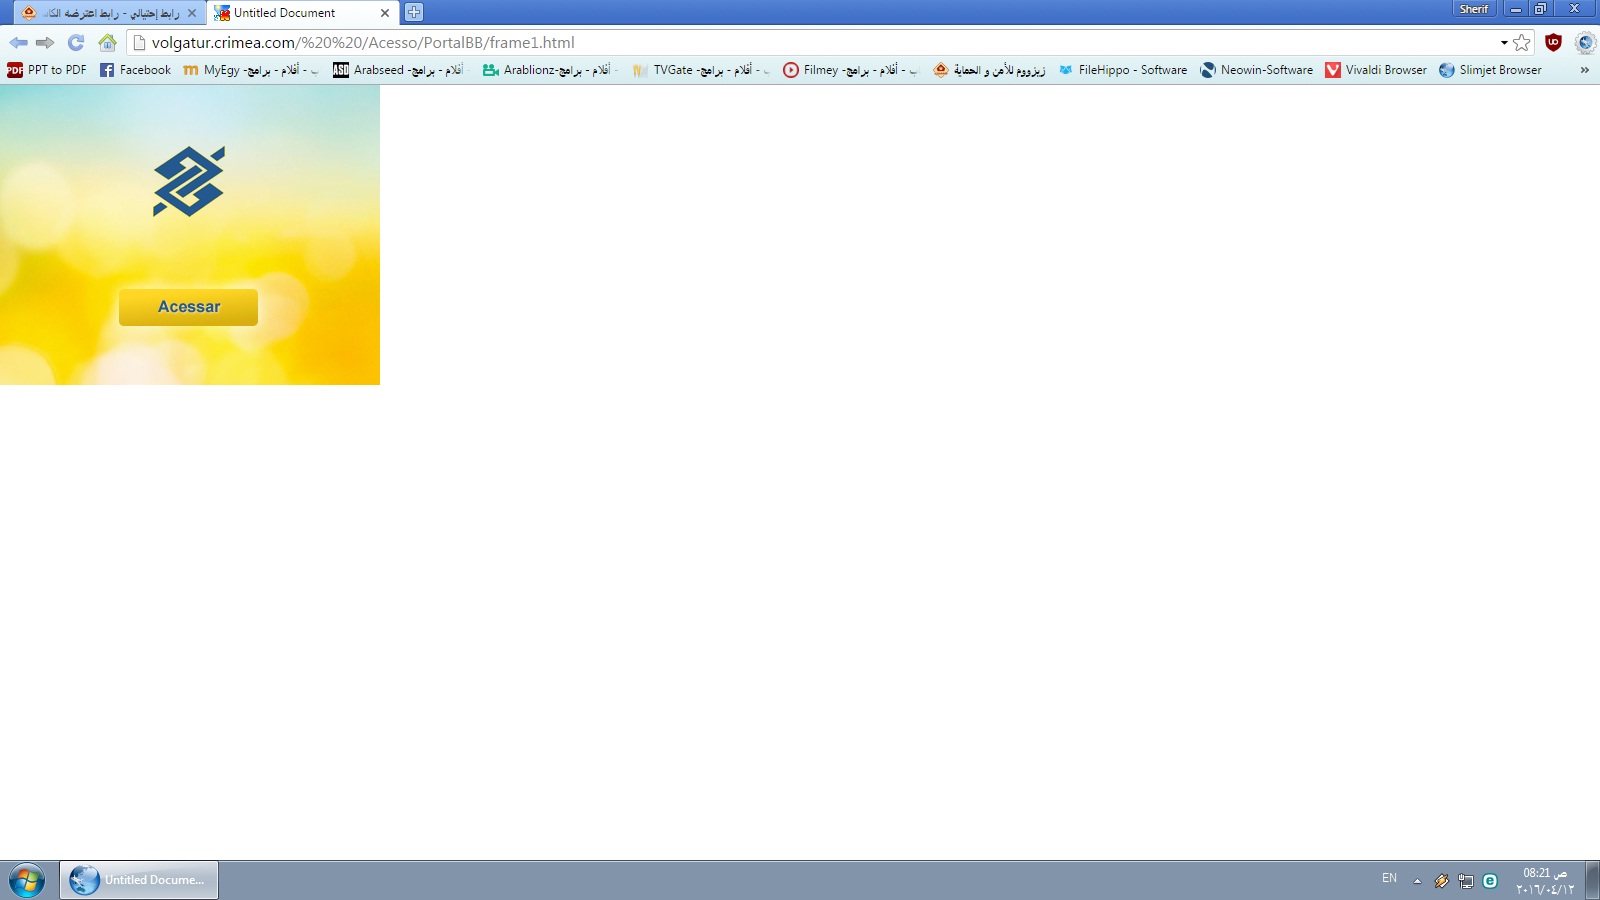This screenshot has width=1600, height=900.
Task: Show hidden system tray icons
Action: [x=1417, y=881]
